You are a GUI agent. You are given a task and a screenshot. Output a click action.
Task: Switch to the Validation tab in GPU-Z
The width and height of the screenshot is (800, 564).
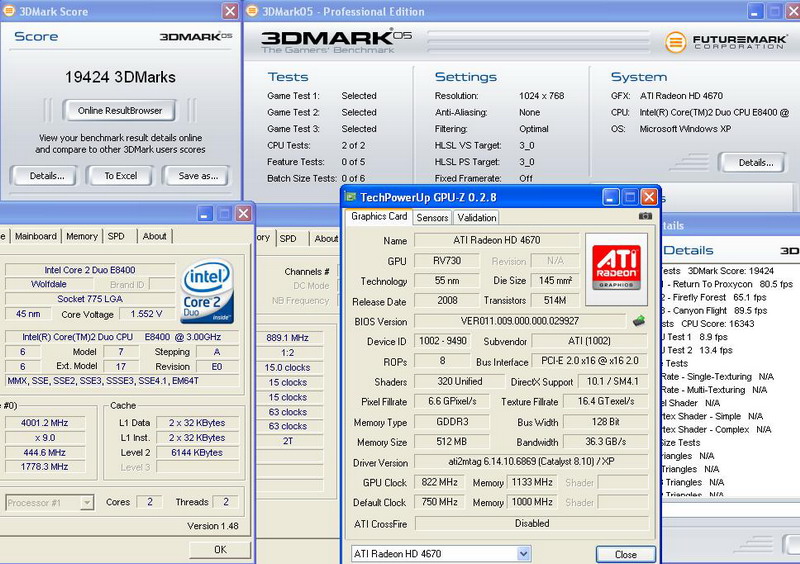click(x=477, y=217)
